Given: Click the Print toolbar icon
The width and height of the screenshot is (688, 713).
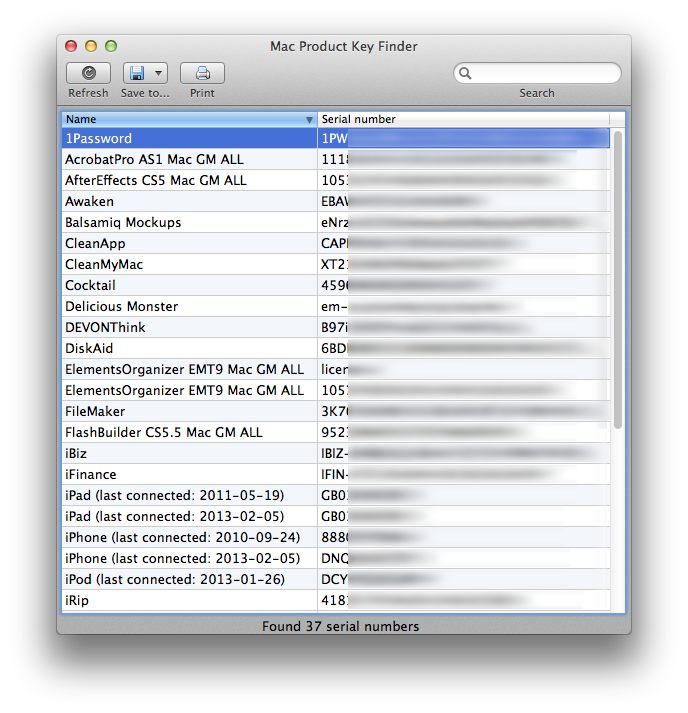Looking at the screenshot, I should 202,73.
